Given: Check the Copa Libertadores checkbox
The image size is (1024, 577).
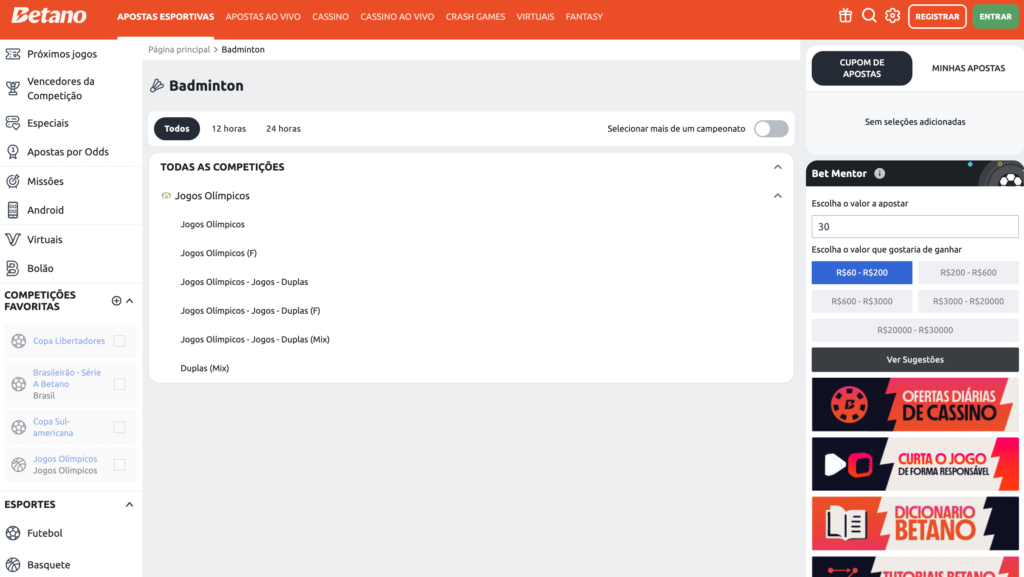Looking at the screenshot, I should coord(119,341).
